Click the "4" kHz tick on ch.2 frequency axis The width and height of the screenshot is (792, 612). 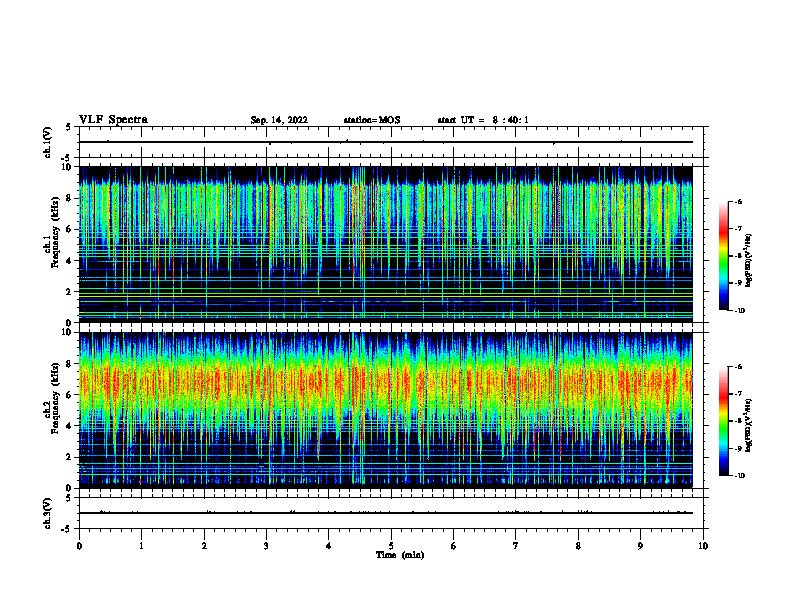(x=70, y=426)
